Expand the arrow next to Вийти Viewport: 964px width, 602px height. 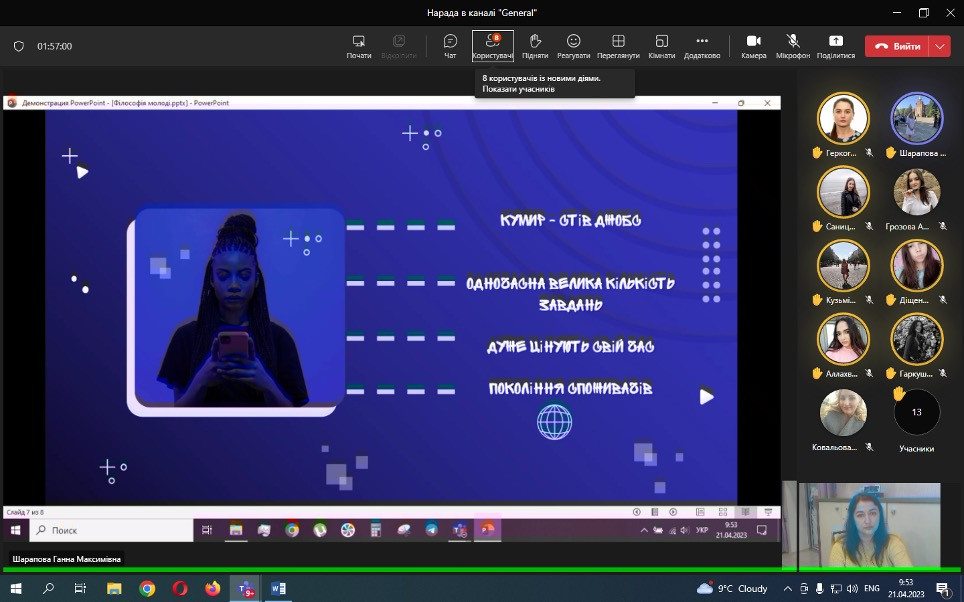(x=940, y=46)
